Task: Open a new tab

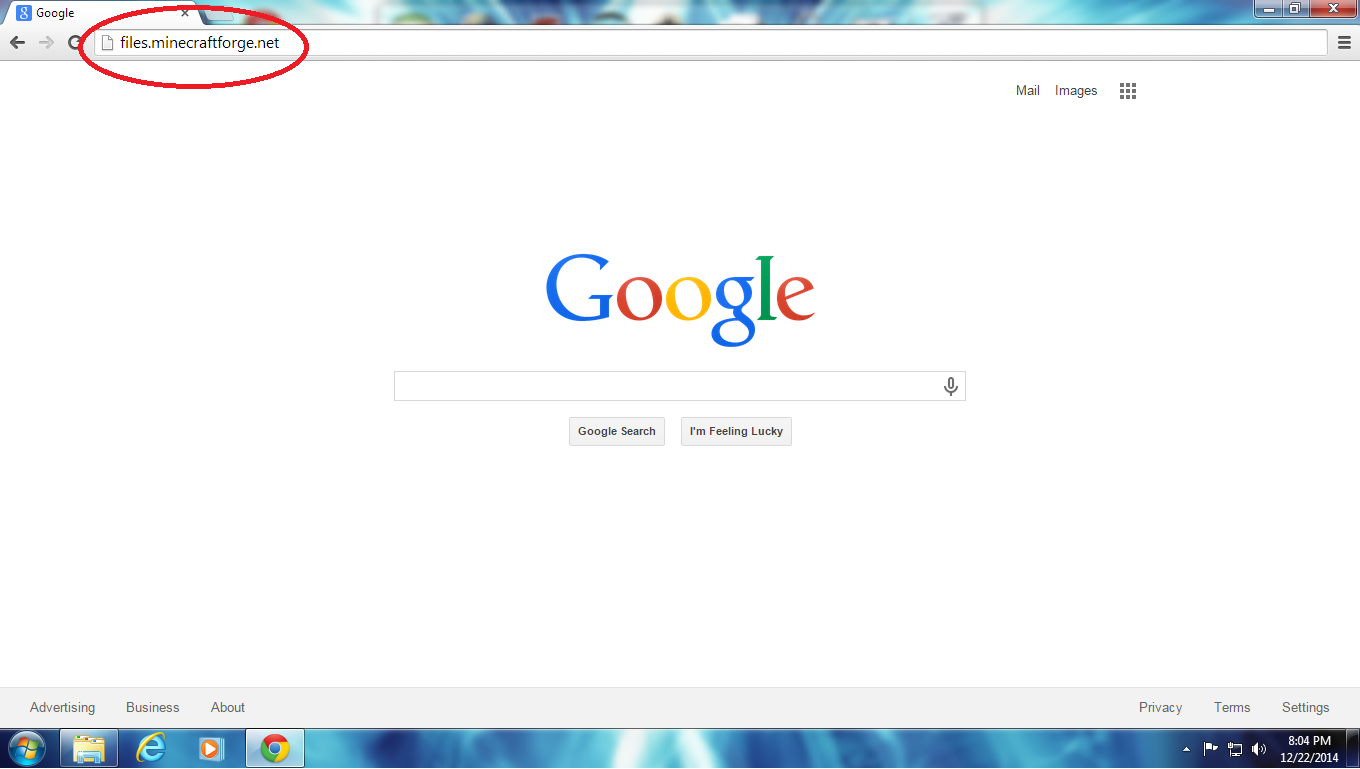Action: pos(220,13)
